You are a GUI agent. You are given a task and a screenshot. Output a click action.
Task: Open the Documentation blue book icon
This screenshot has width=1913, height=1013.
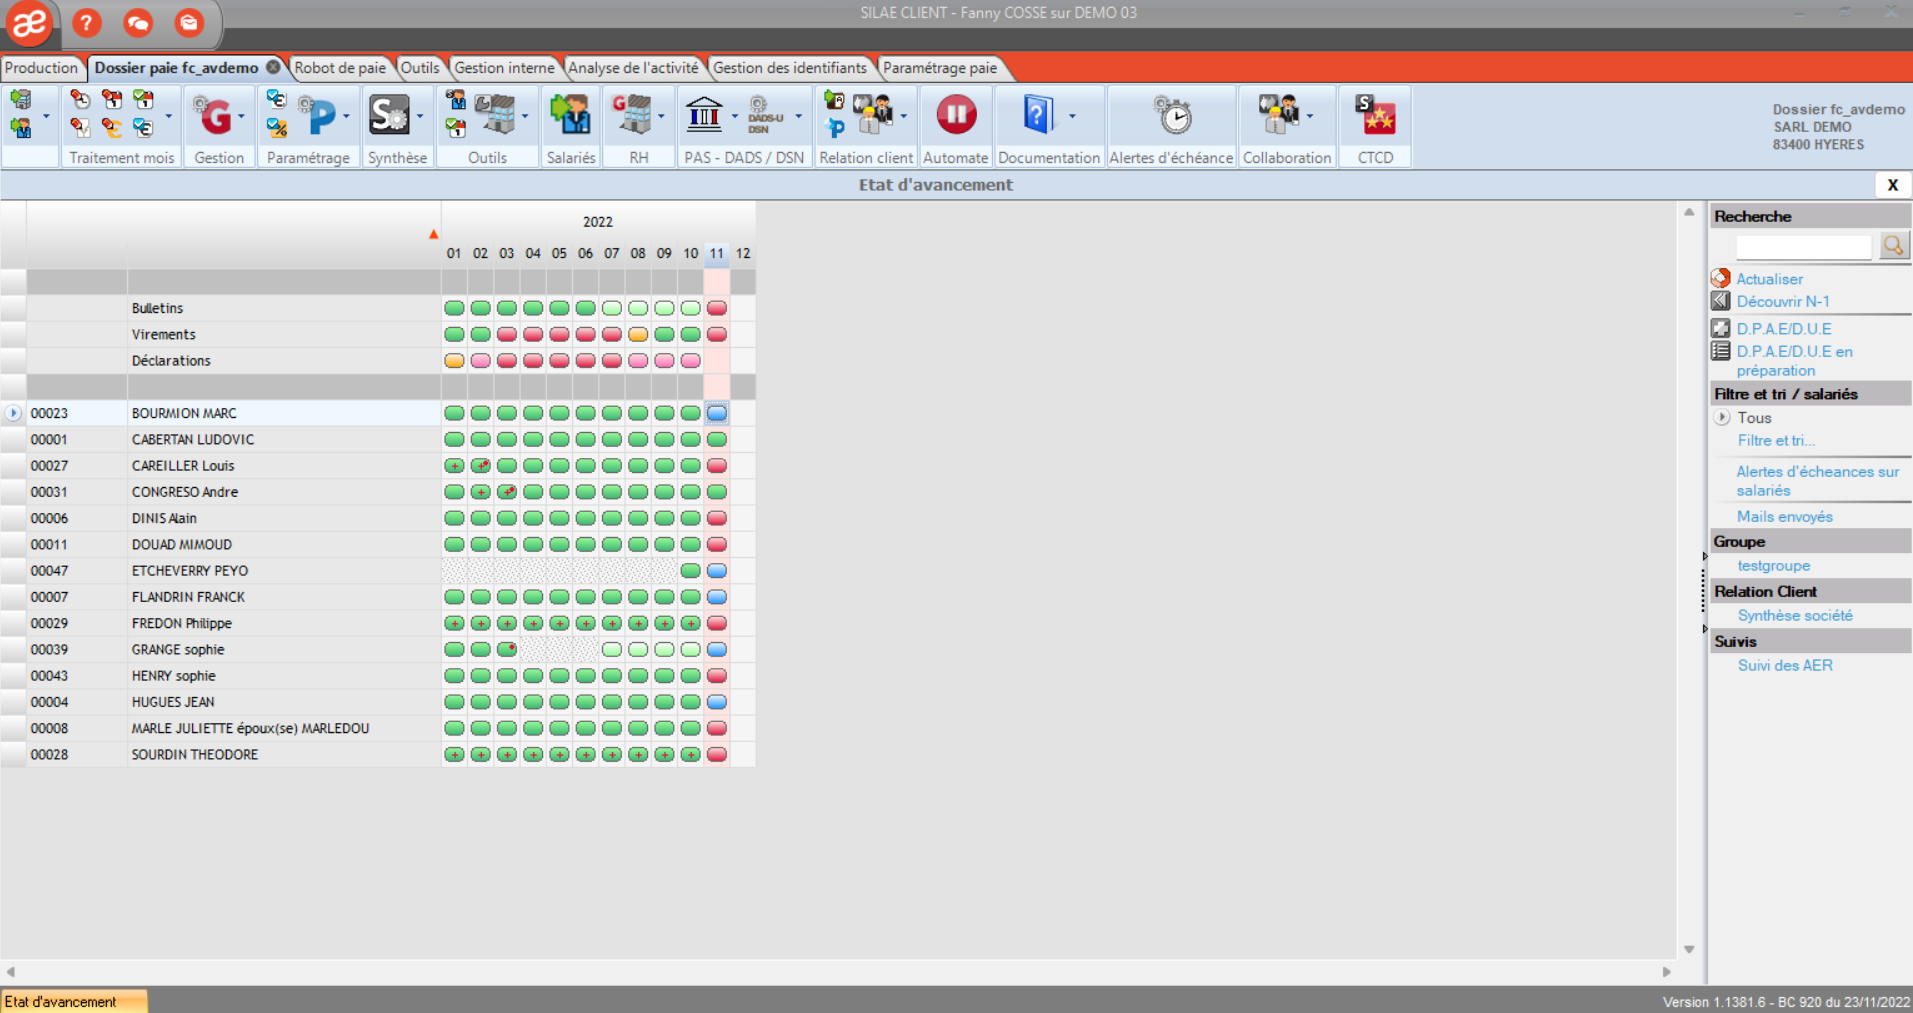pos(1038,115)
